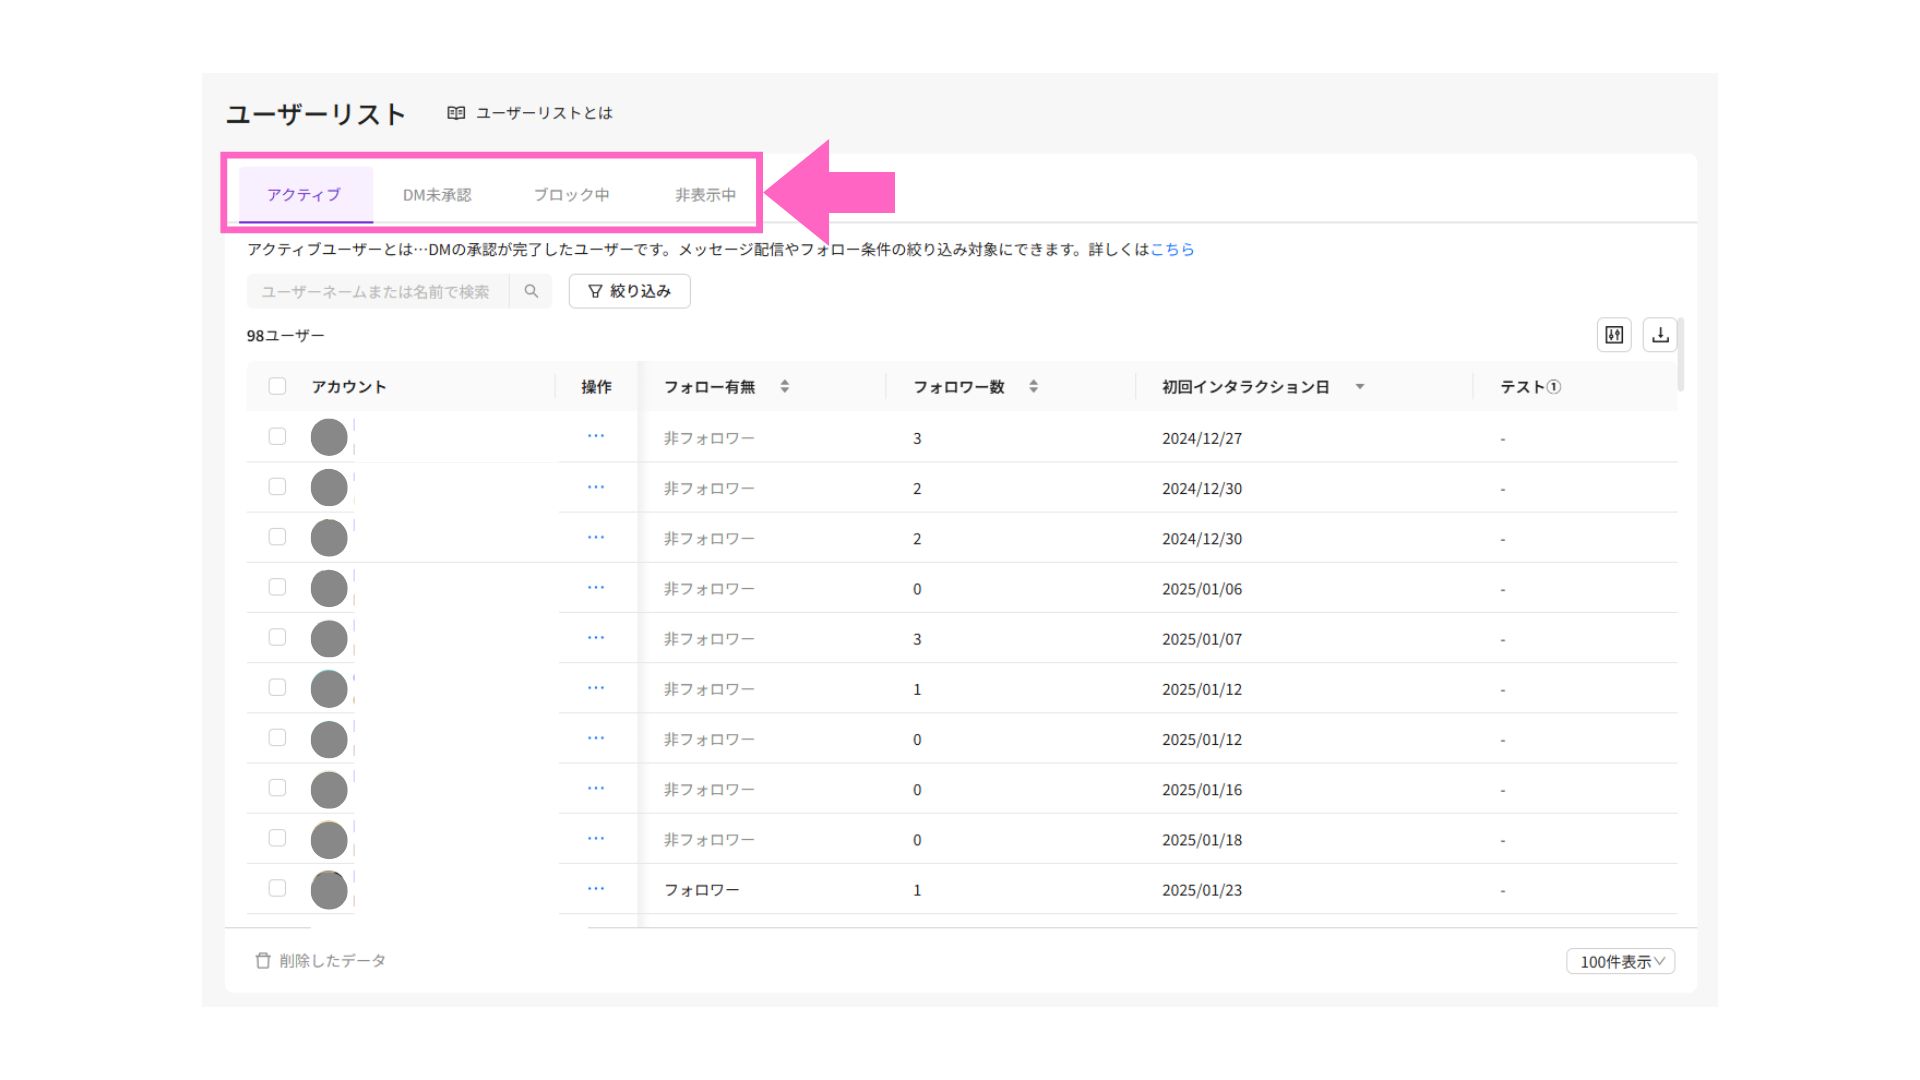This screenshot has width=1920, height=1080.
Task: Click the vertical scrollbar beside table
Action: (1681, 355)
